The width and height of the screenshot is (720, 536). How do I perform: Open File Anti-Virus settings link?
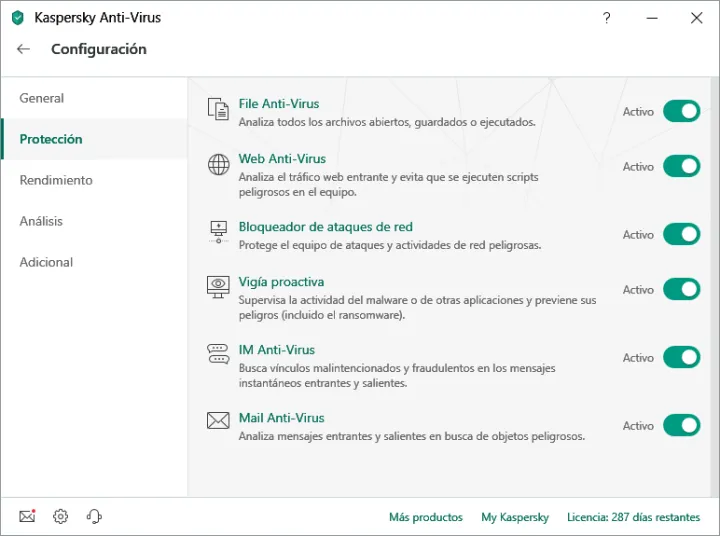coord(279,104)
